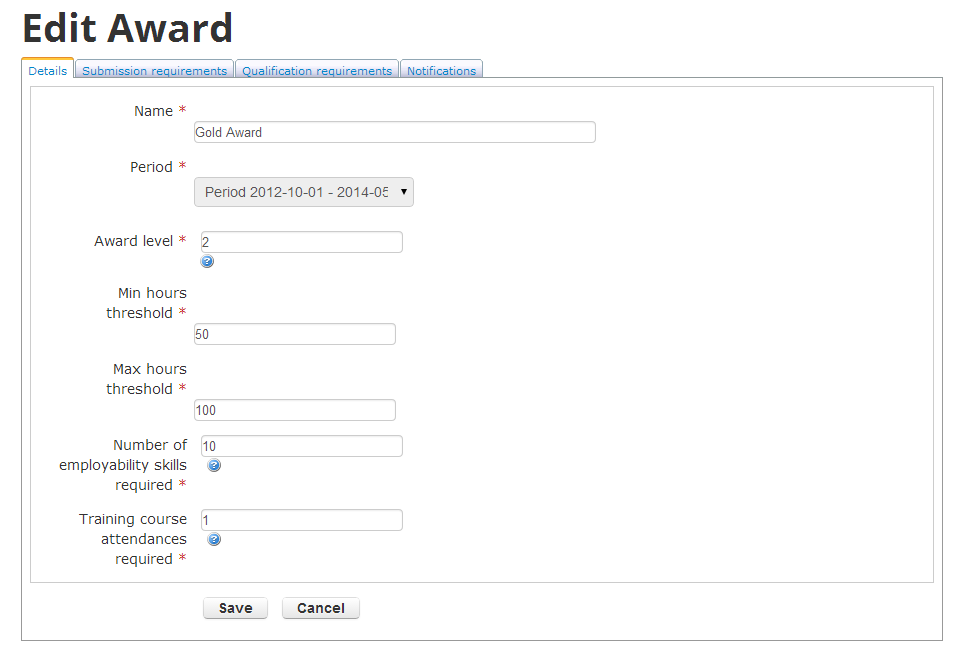Open help icon under Award level field
This screenshot has height=659, width=960.
[x=208, y=262]
